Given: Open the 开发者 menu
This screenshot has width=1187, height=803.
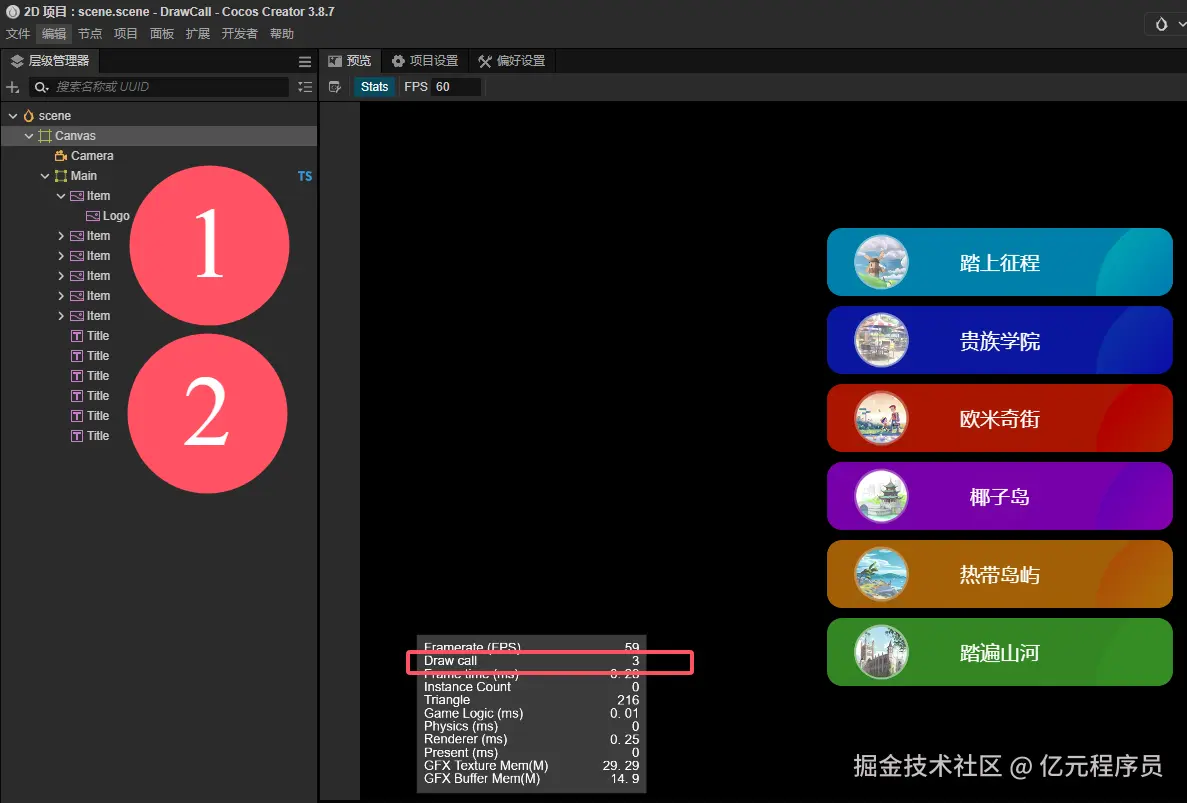Looking at the screenshot, I should (239, 33).
